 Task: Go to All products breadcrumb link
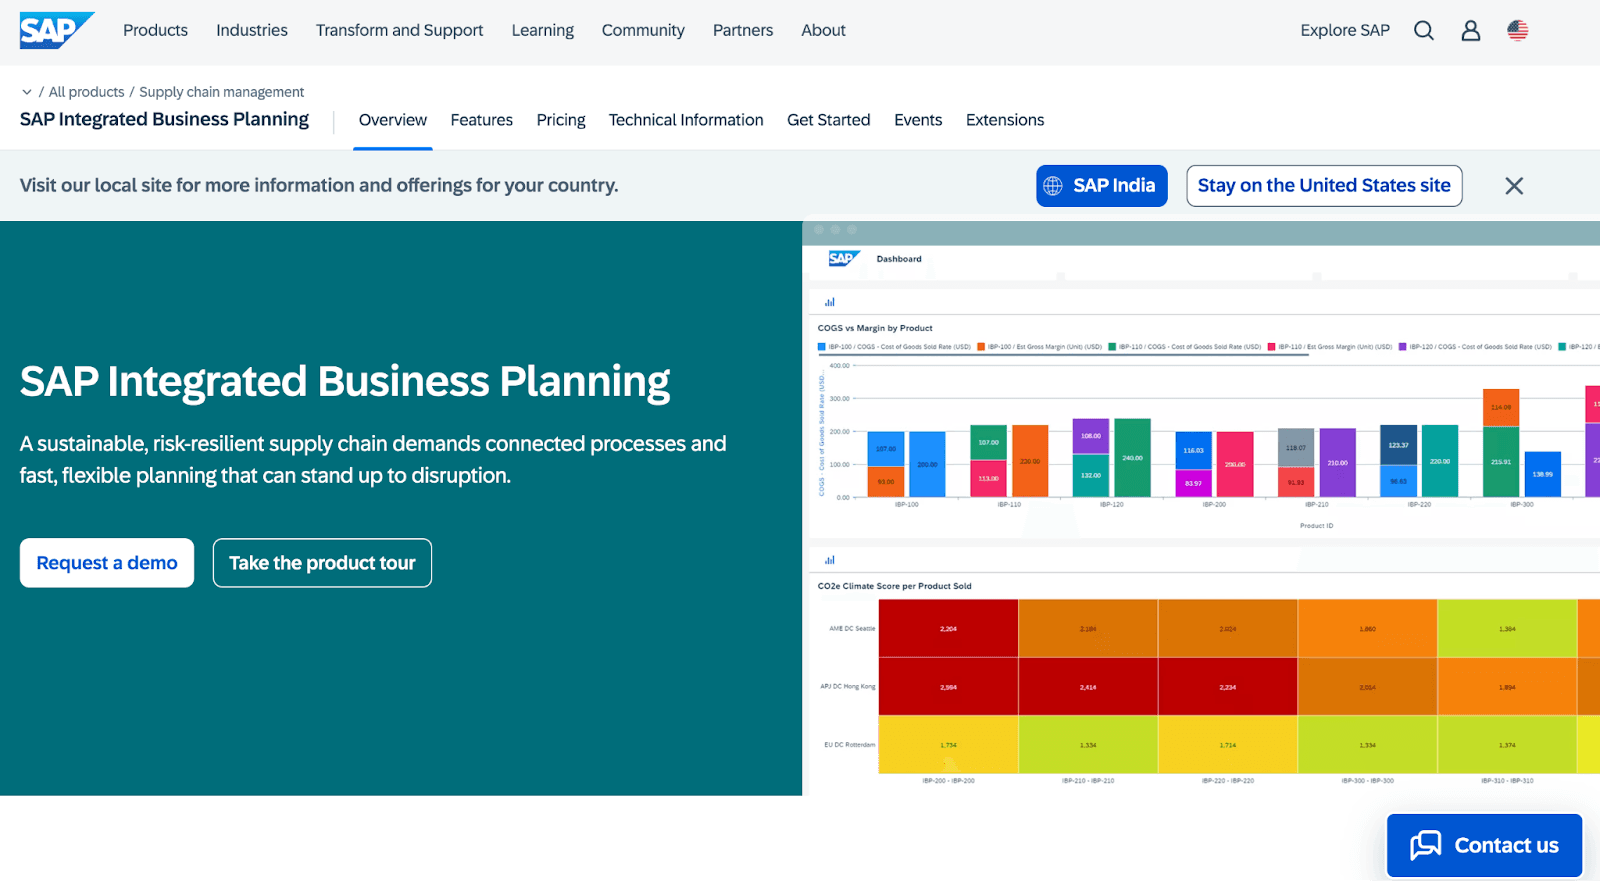click(87, 92)
